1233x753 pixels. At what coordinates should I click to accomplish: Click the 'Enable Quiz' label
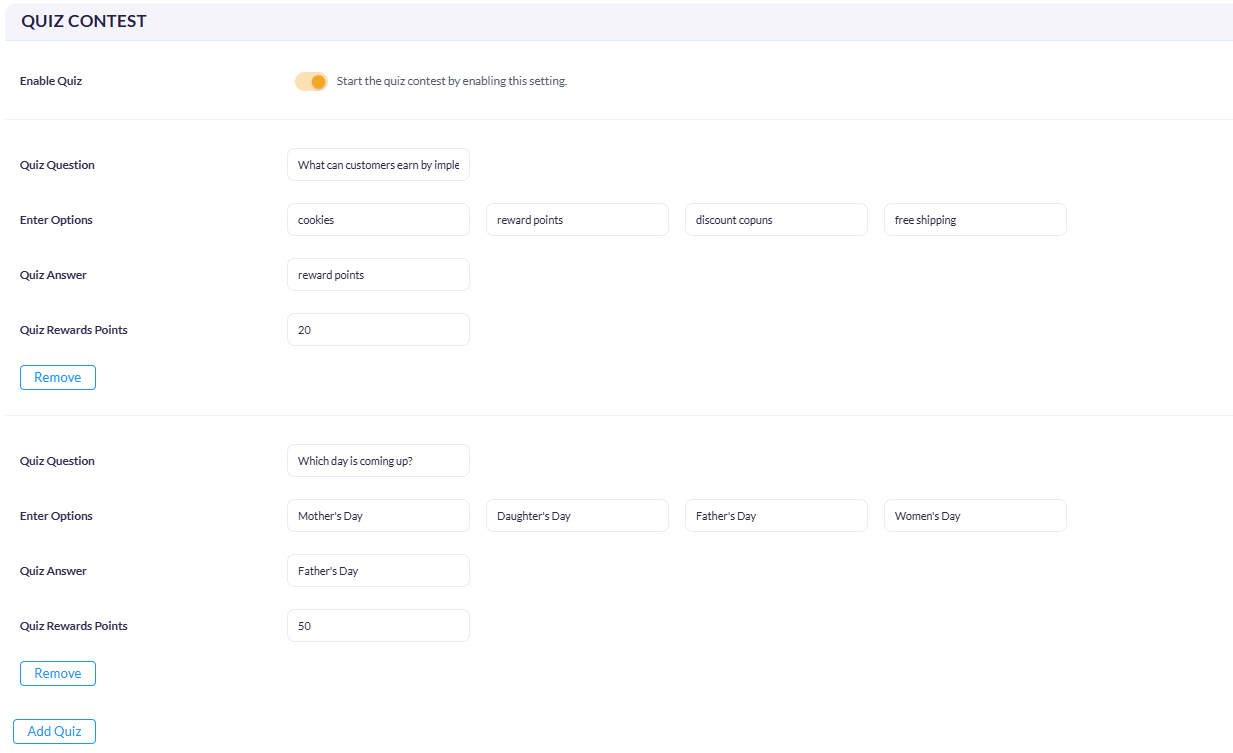pos(51,81)
